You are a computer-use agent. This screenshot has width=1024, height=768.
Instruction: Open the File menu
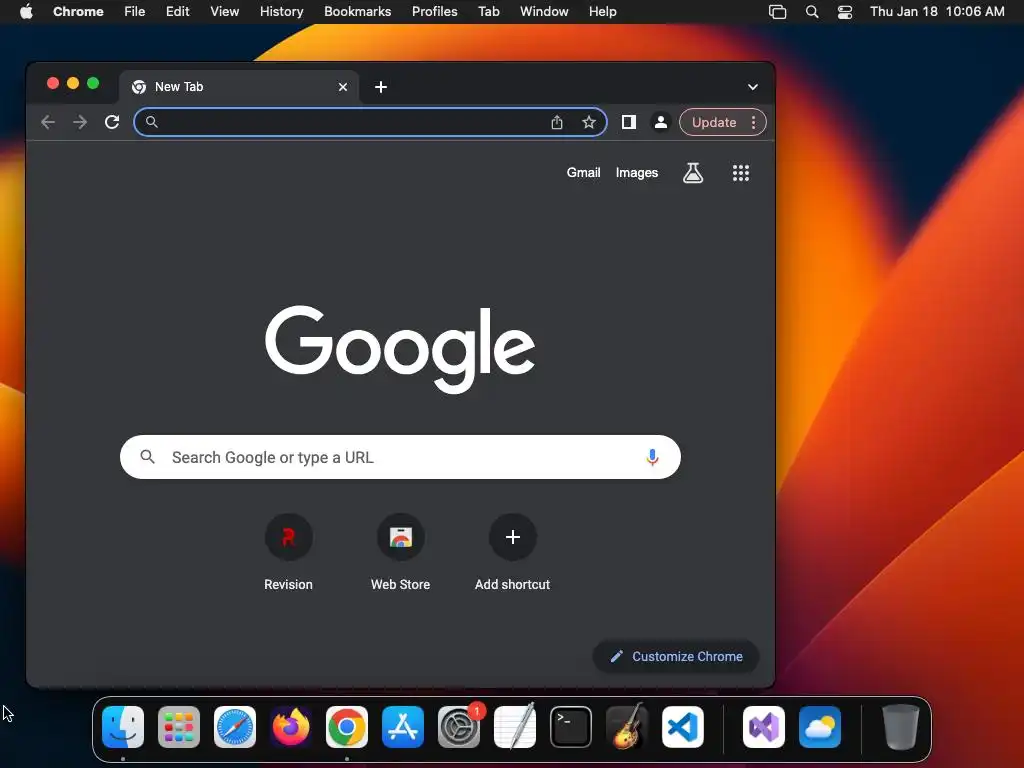click(135, 12)
